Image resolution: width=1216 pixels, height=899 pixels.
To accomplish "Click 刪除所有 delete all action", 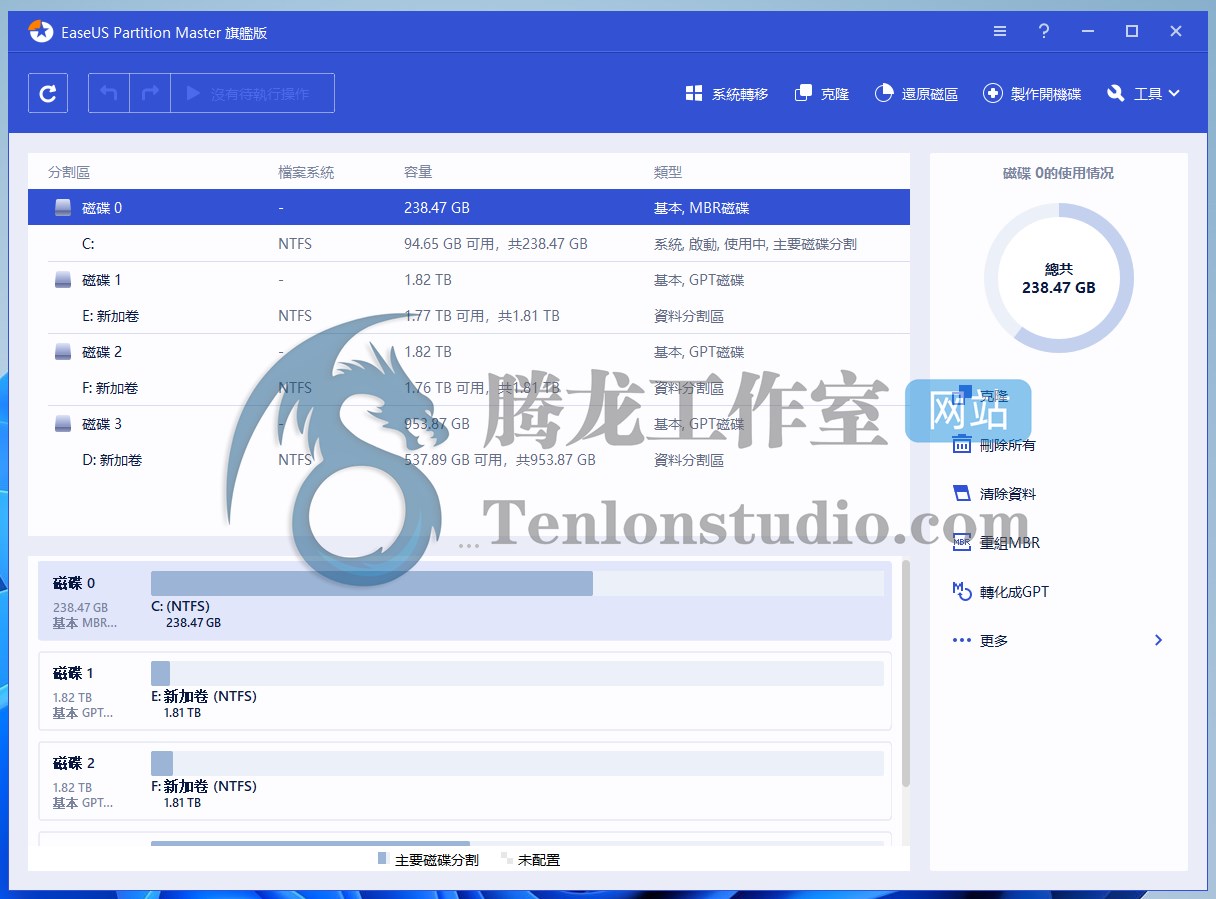I will point(995,445).
